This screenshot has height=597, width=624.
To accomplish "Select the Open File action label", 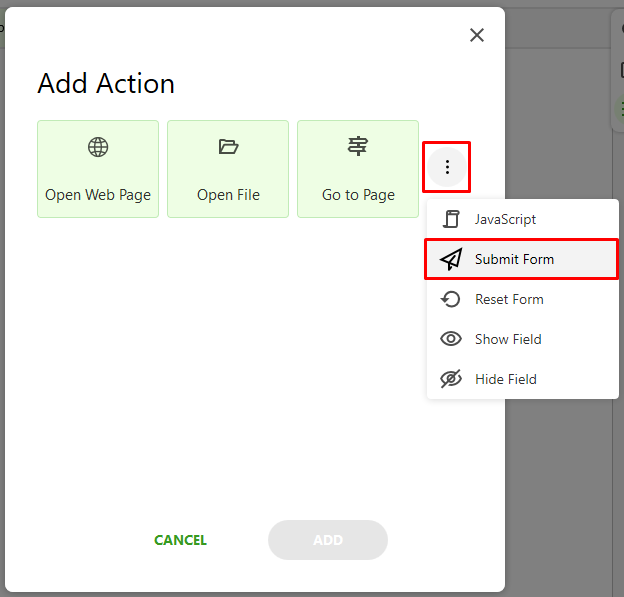I will pyautogui.click(x=228, y=195).
